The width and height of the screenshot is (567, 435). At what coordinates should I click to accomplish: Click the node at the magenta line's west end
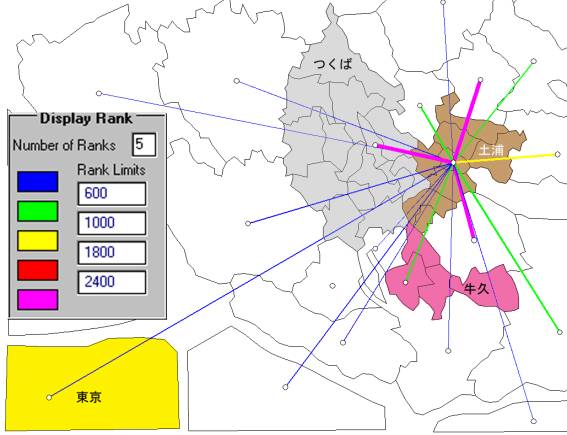click(375, 145)
